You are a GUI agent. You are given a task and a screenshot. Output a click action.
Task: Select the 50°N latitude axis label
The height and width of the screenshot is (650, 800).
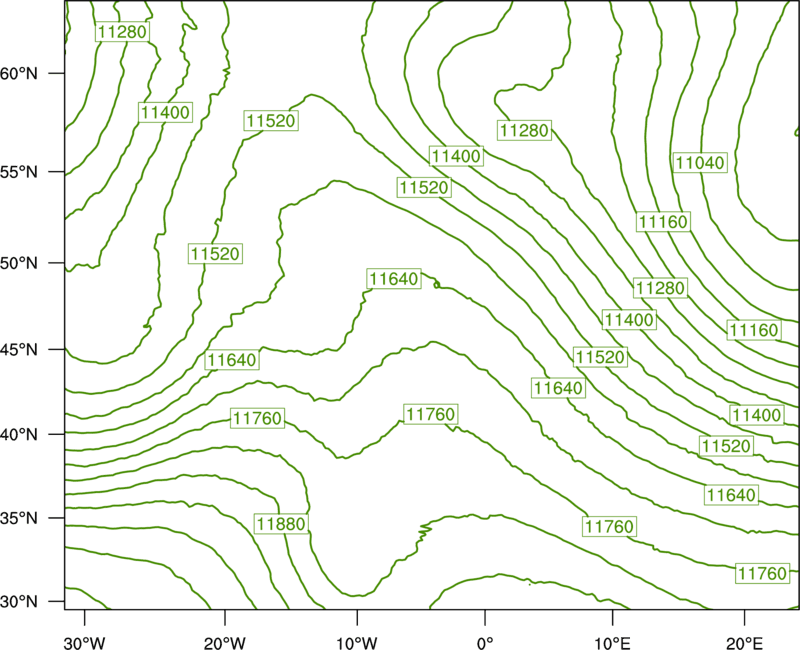(x=19, y=263)
